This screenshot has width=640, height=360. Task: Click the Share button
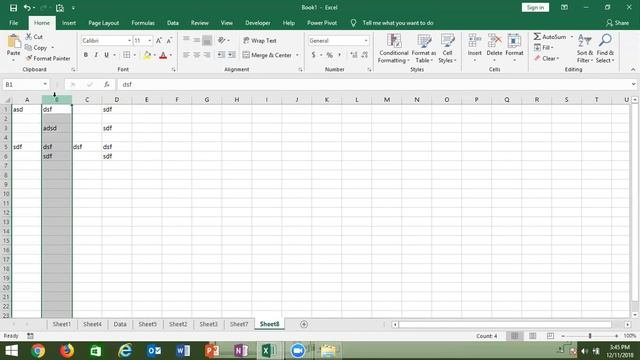coord(618,23)
